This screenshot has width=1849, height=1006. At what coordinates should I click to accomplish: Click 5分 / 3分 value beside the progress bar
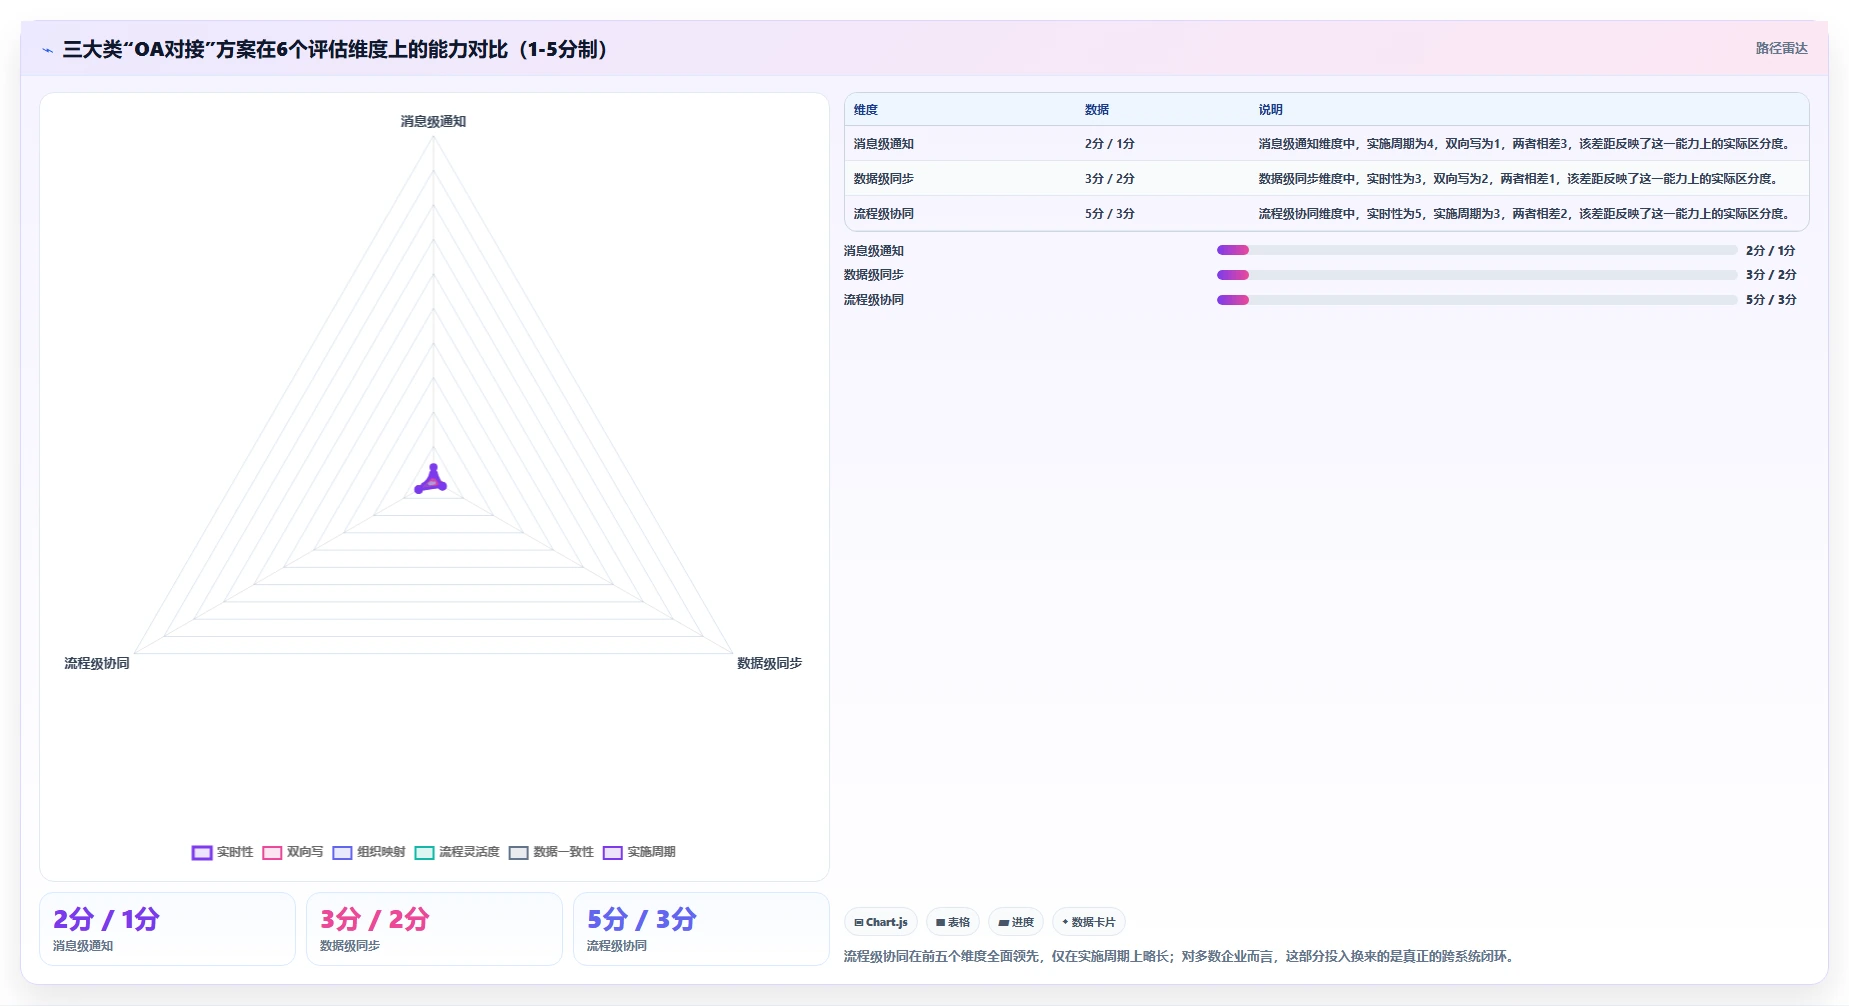coord(1771,300)
